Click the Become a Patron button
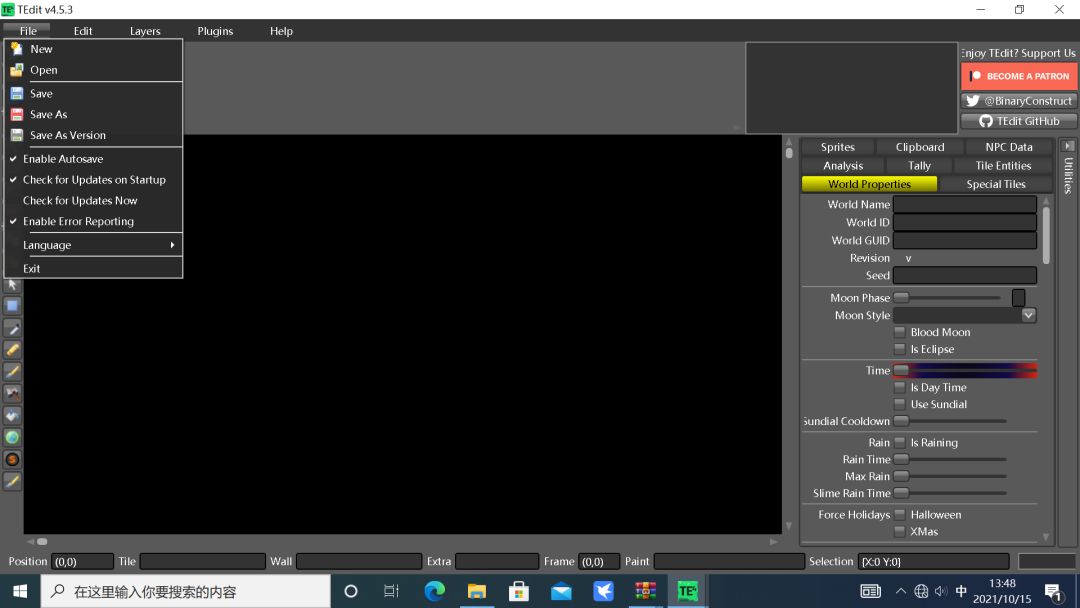This screenshot has width=1080, height=608. click(1019, 76)
